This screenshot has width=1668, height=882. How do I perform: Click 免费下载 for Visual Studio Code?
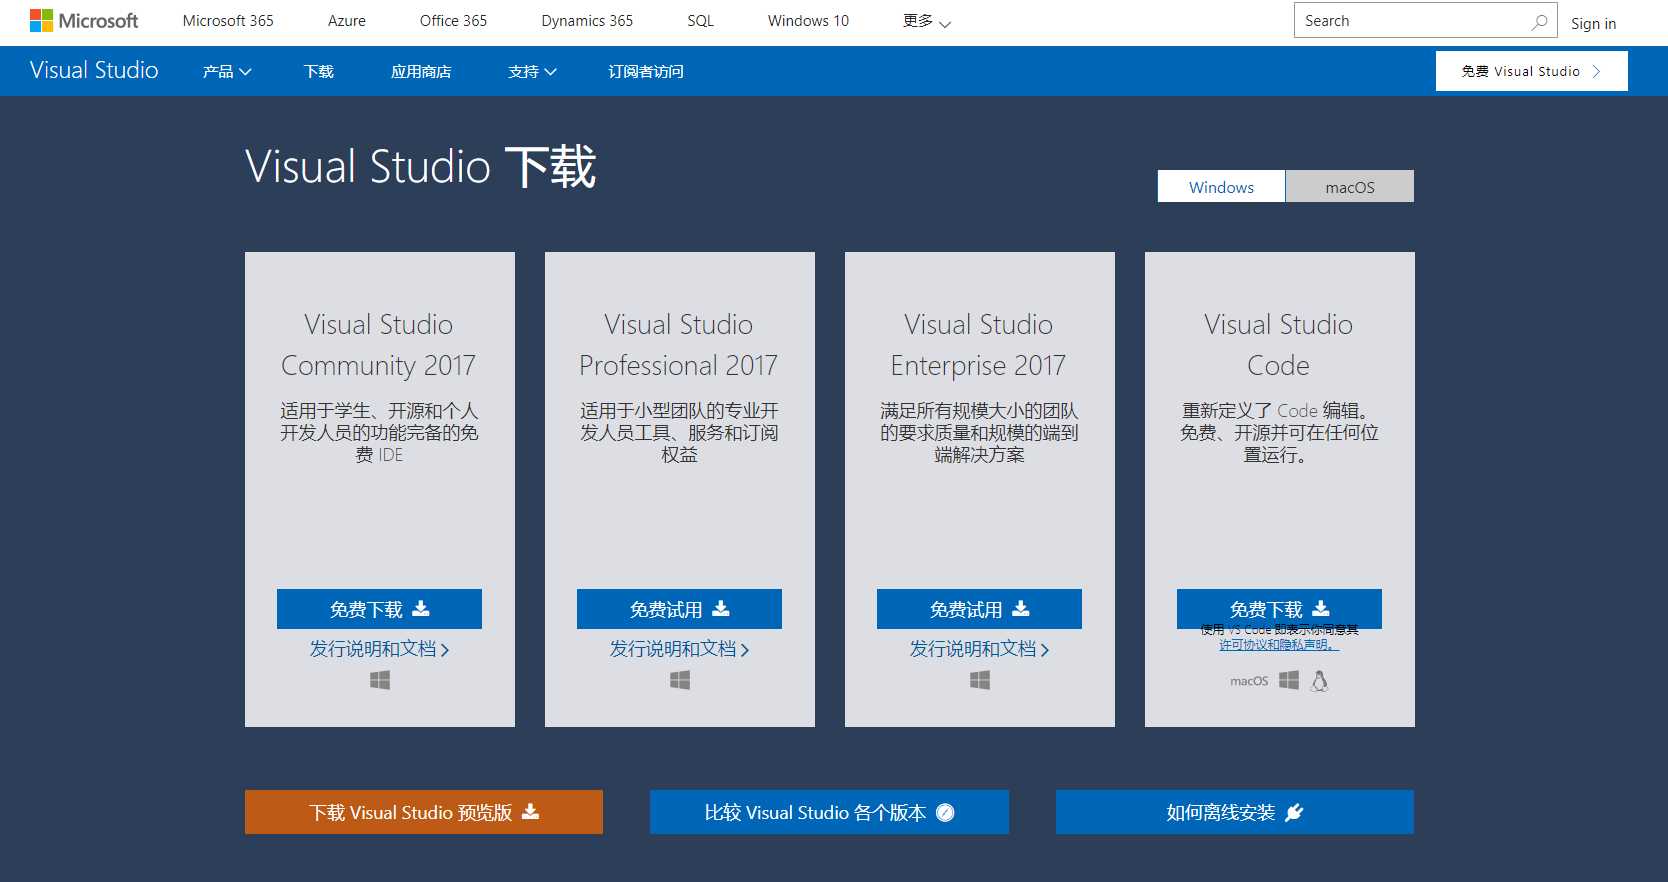point(1279,608)
